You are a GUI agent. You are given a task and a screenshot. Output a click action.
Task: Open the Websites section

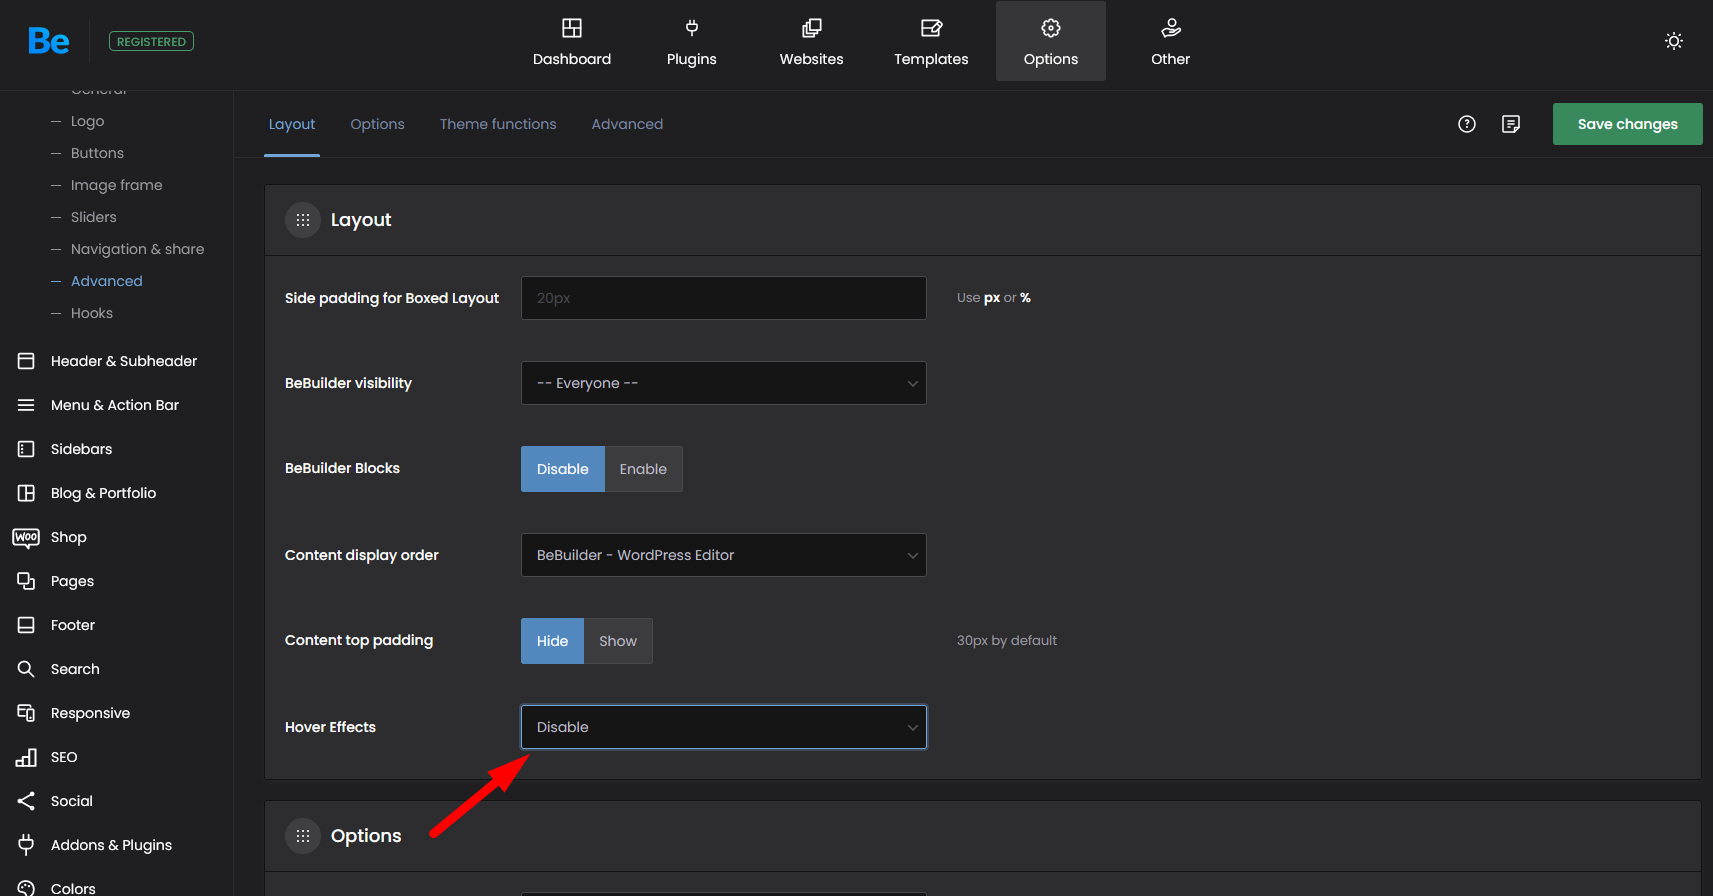click(x=812, y=41)
